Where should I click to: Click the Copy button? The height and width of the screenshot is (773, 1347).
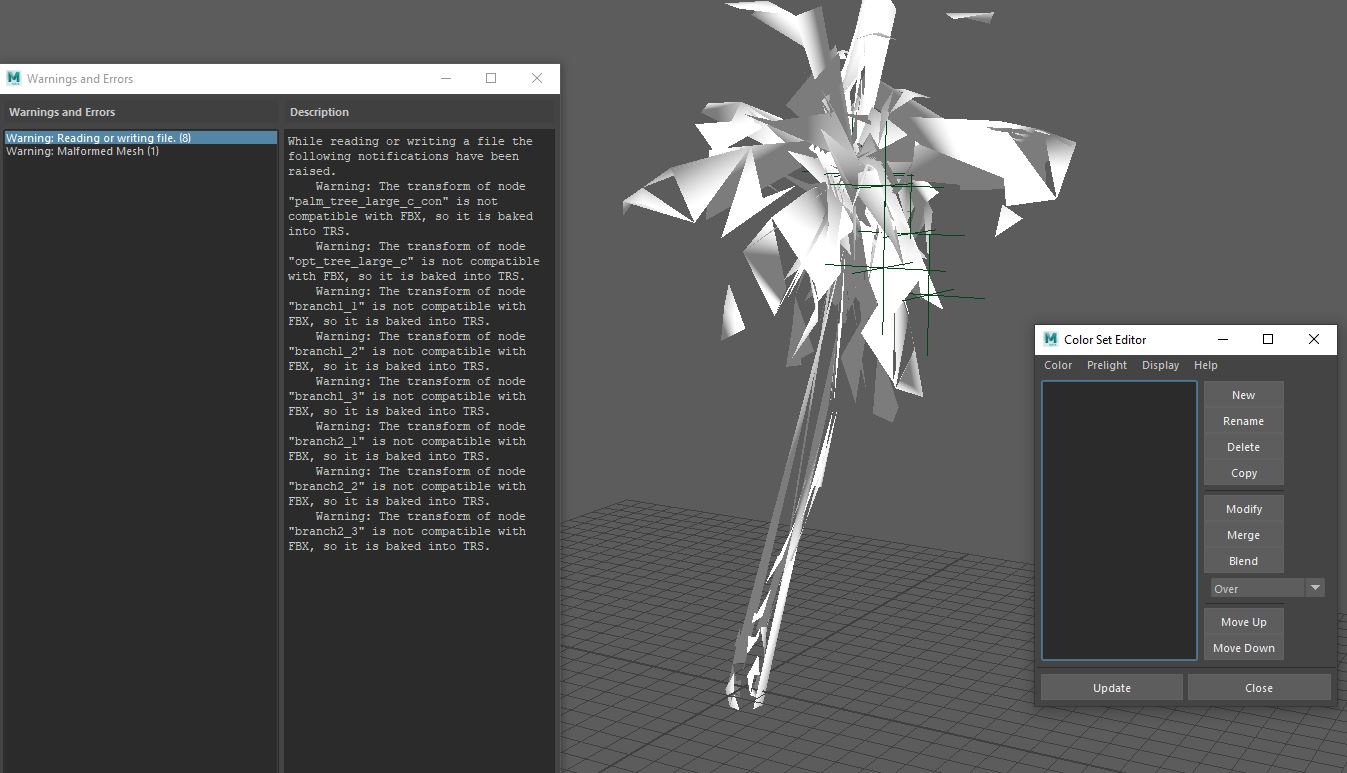coord(1243,473)
